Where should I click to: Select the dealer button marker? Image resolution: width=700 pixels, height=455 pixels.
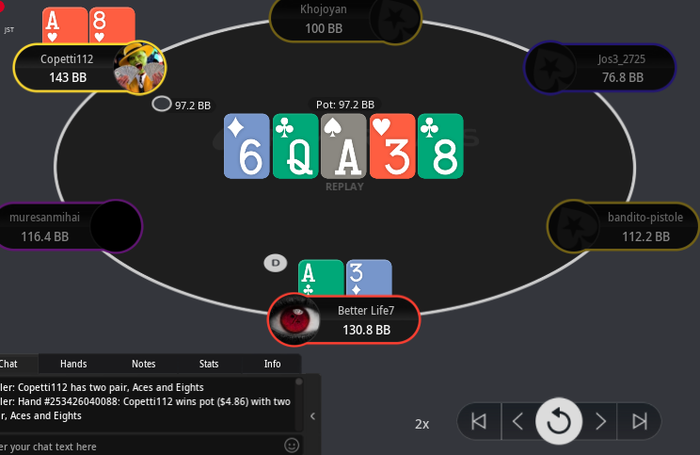(275, 263)
